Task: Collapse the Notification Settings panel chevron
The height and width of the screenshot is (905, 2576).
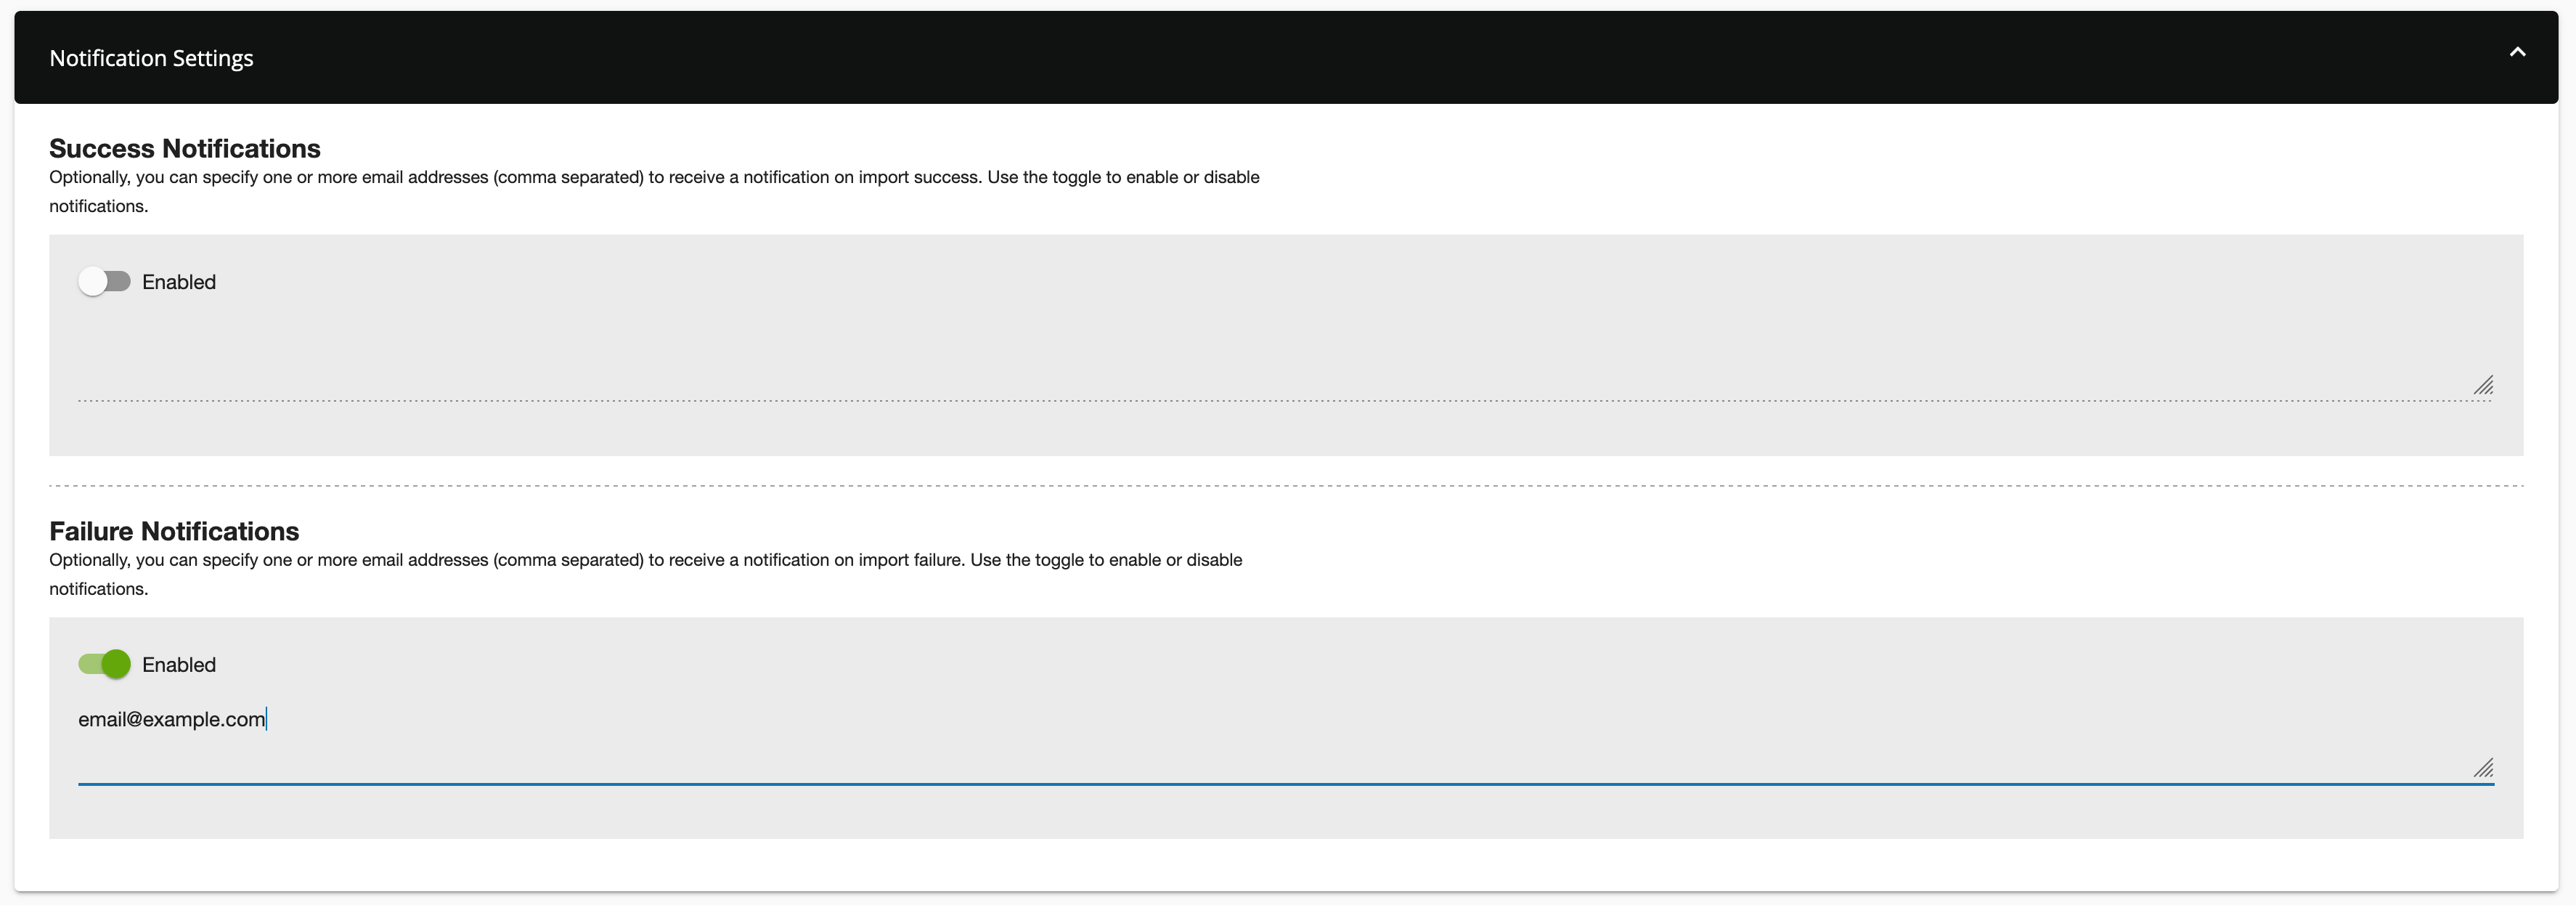Action: tap(2517, 53)
